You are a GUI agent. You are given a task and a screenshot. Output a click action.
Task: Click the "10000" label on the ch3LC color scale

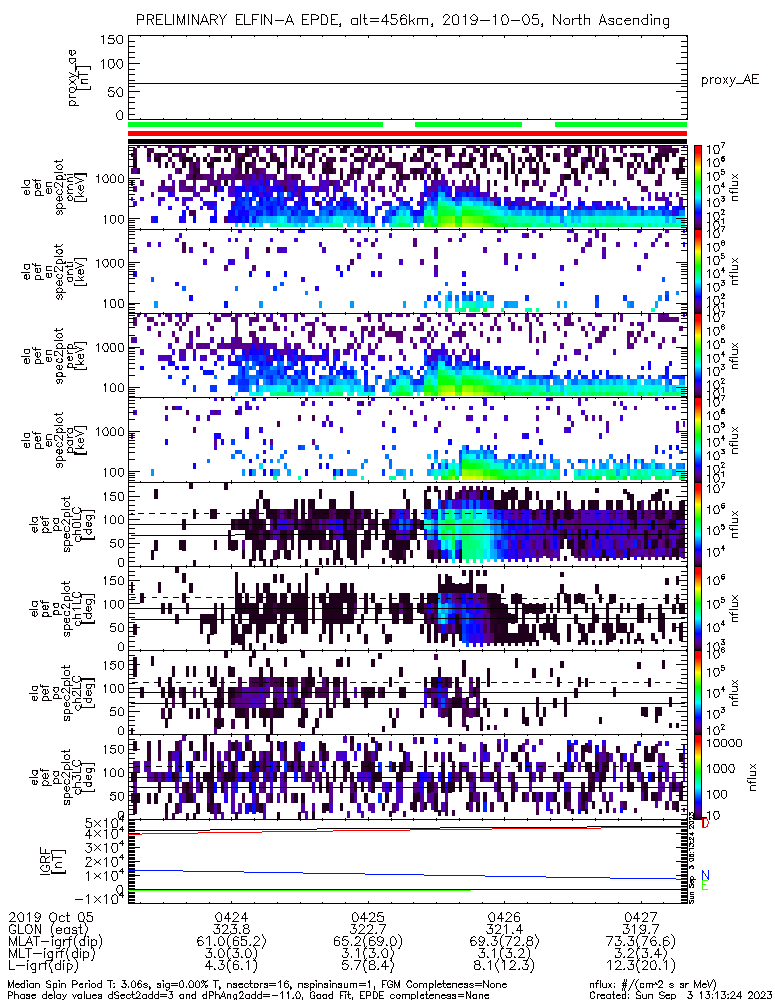(724, 743)
